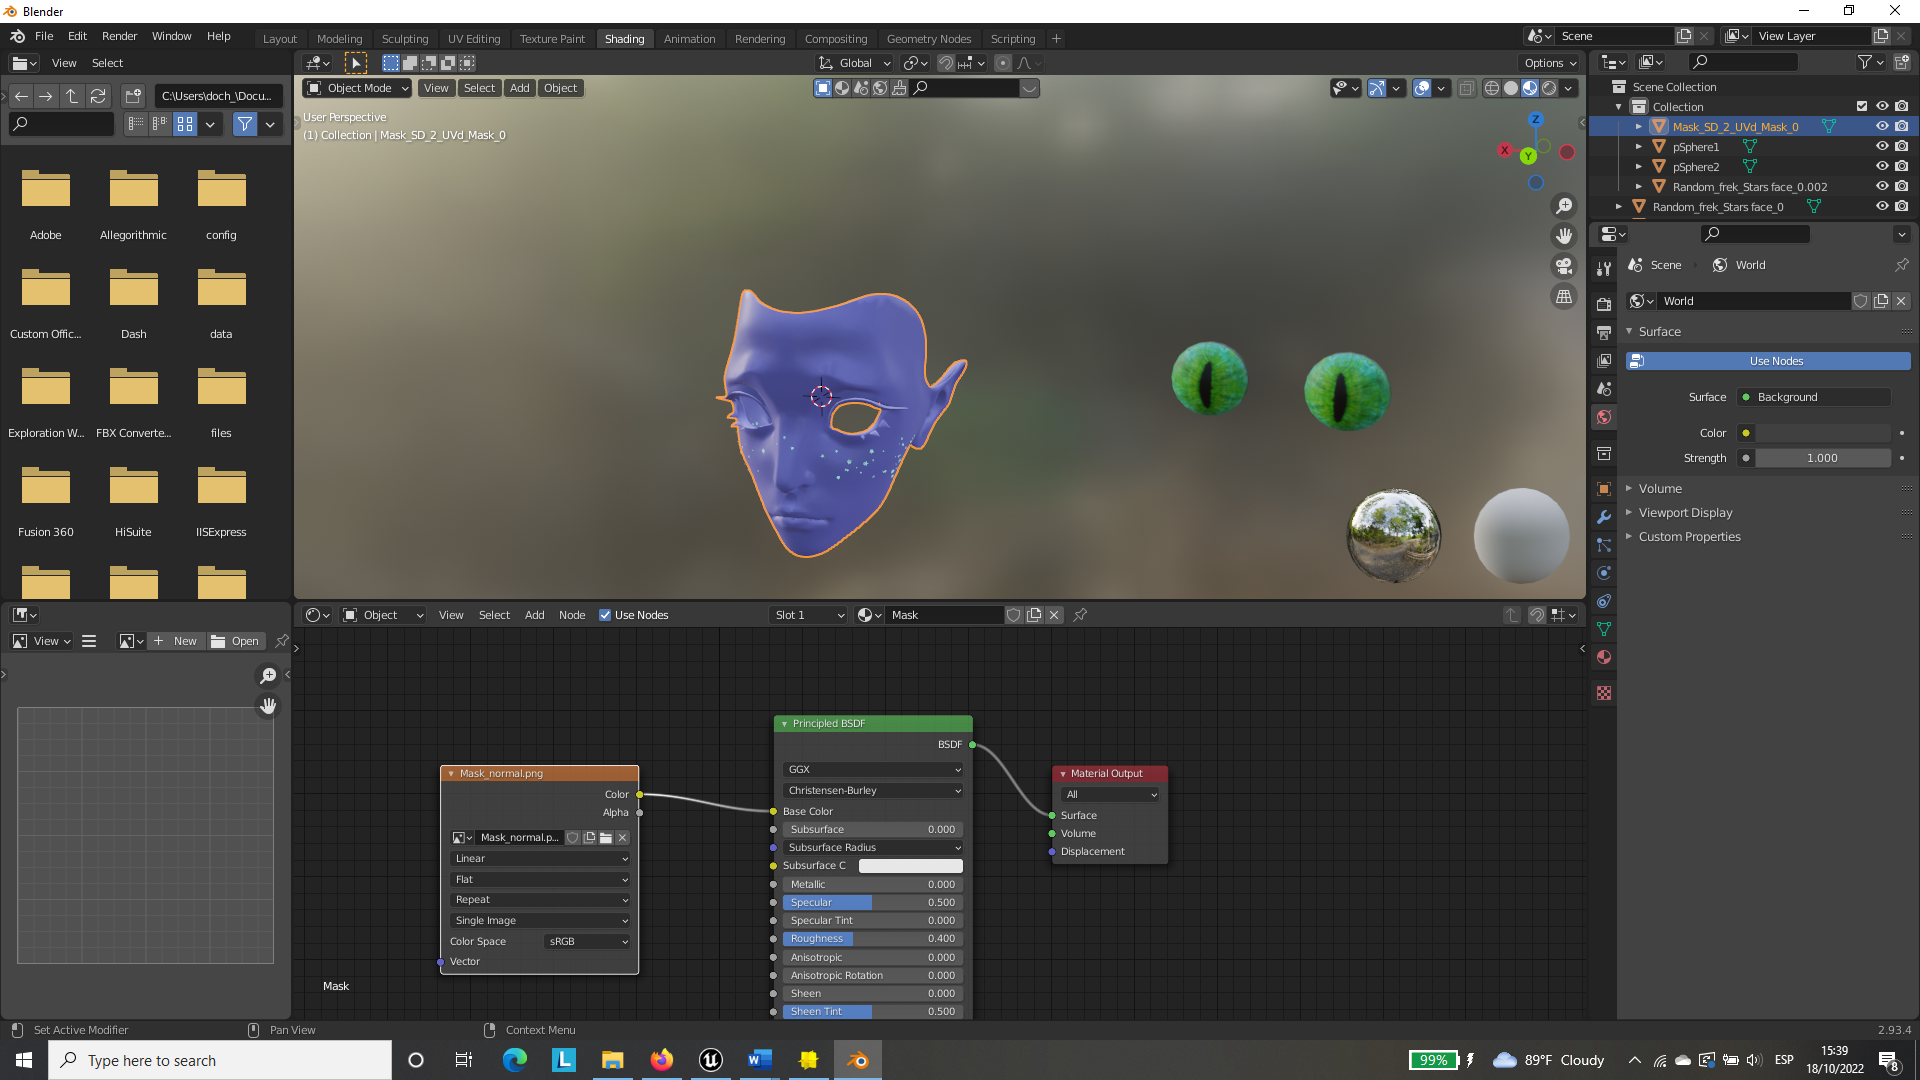This screenshot has height=1080, width=1920.
Task: Open the Render properties tab icon
Action: tap(1604, 304)
